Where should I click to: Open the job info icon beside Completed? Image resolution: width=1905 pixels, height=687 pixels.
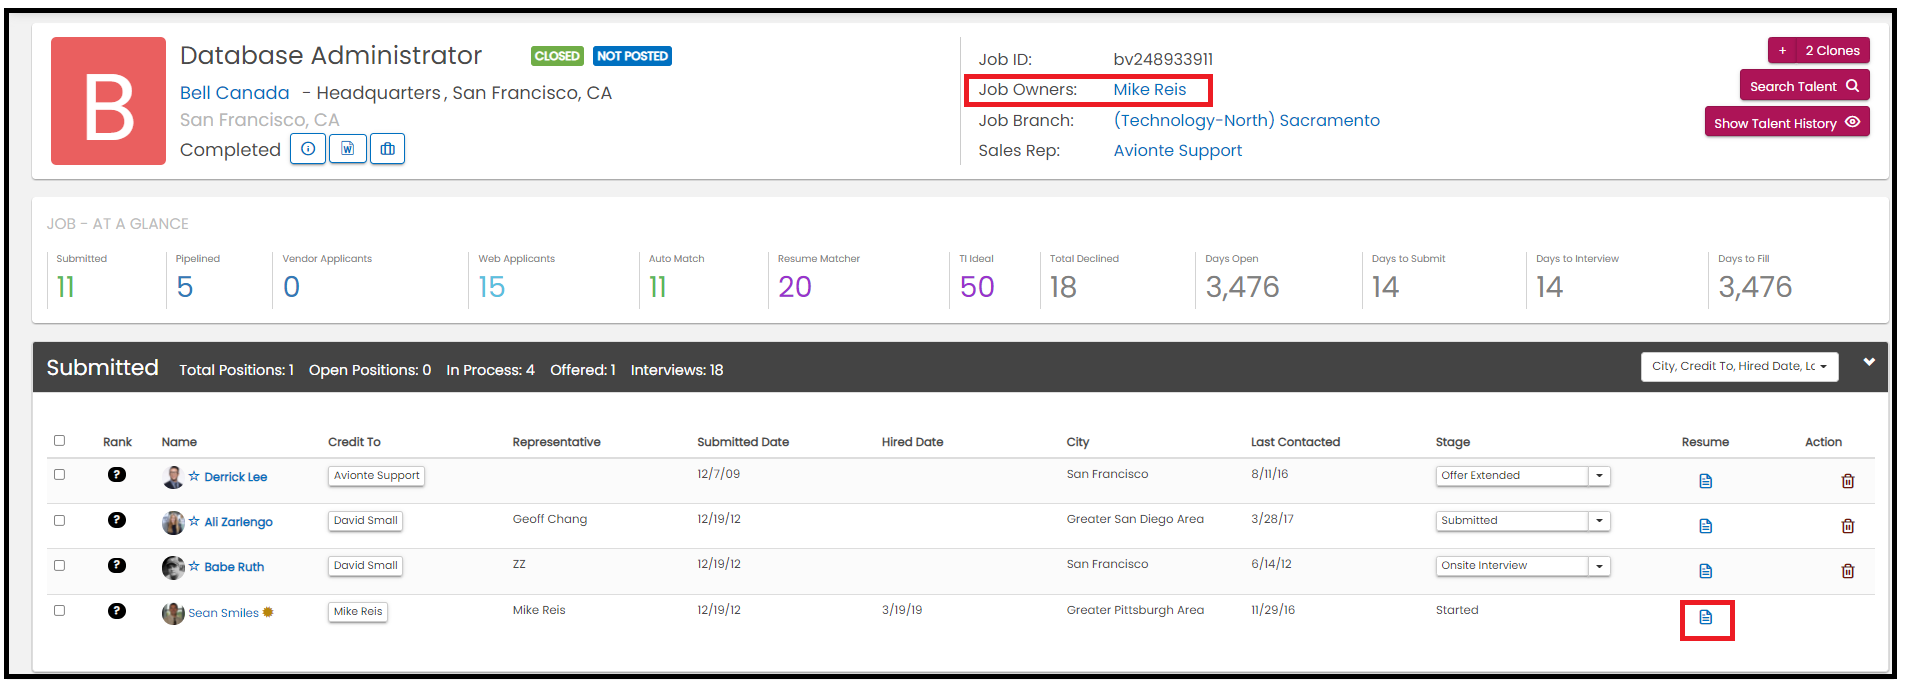point(308,149)
